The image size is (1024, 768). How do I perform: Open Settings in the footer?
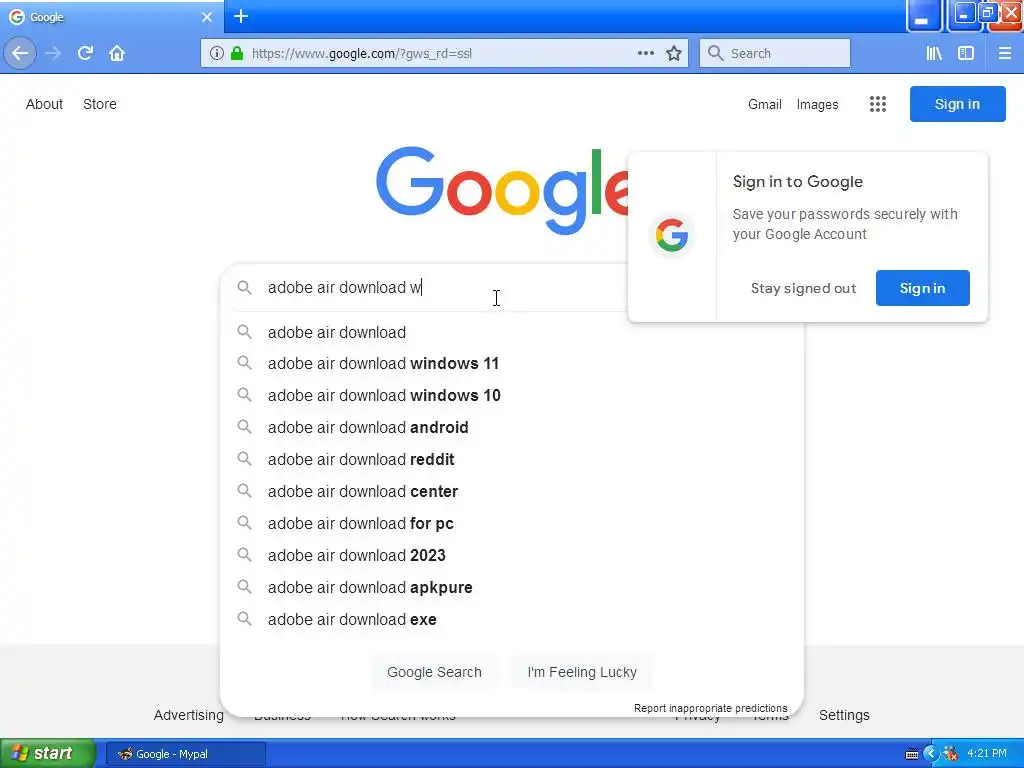[x=844, y=715]
